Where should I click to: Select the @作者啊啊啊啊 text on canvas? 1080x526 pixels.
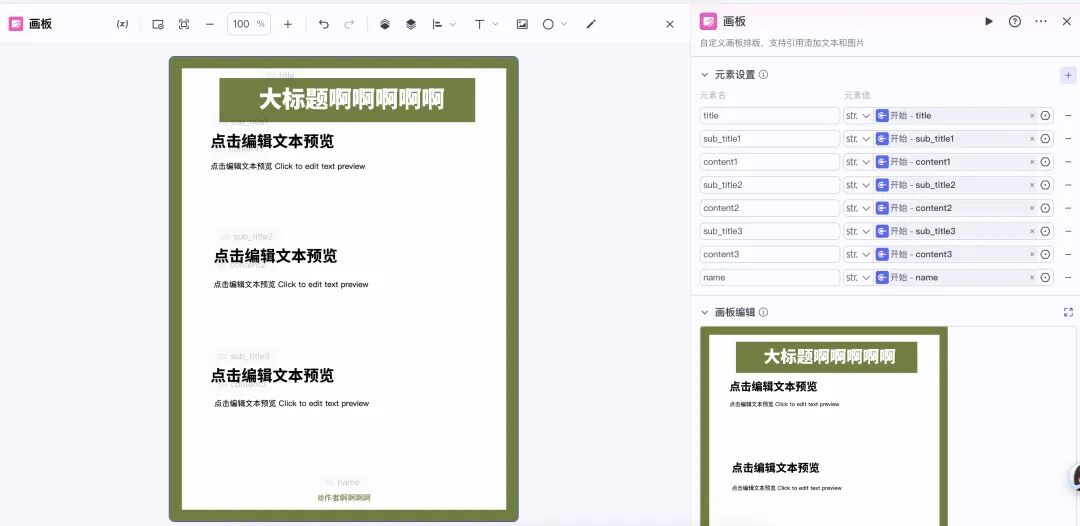344,498
